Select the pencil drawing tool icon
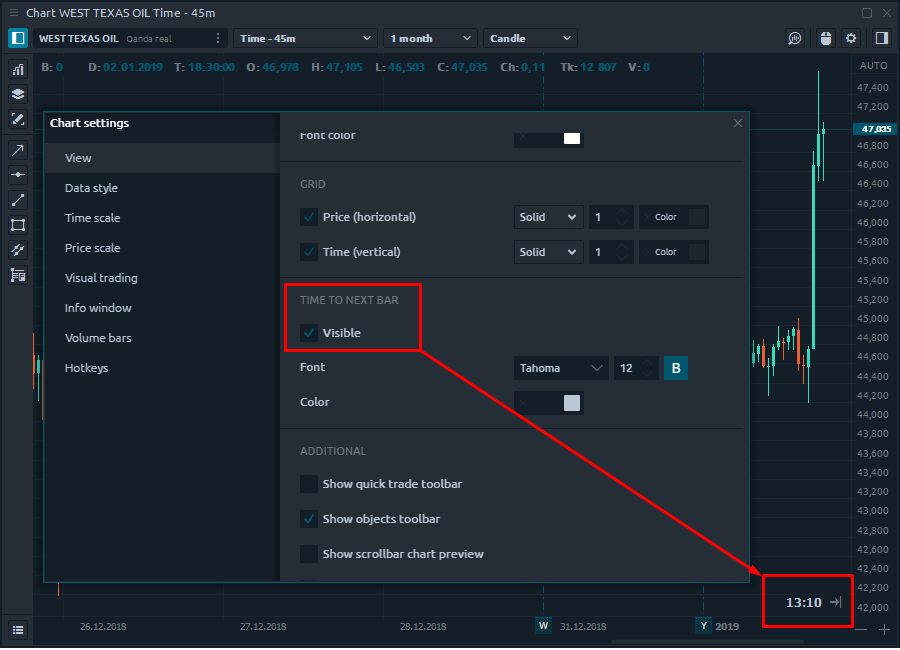Image resolution: width=900 pixels, height=650 pixels. click(18, 119)
